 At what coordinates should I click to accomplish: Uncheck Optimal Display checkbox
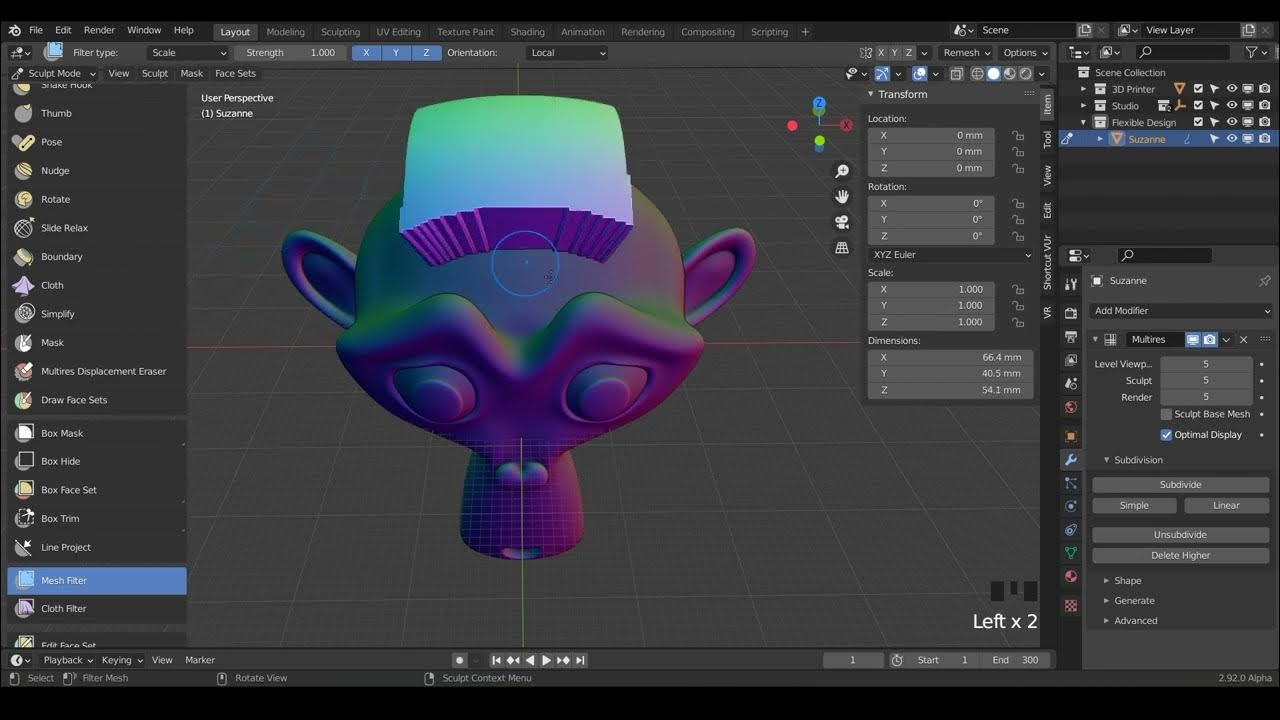(1166, 435)
